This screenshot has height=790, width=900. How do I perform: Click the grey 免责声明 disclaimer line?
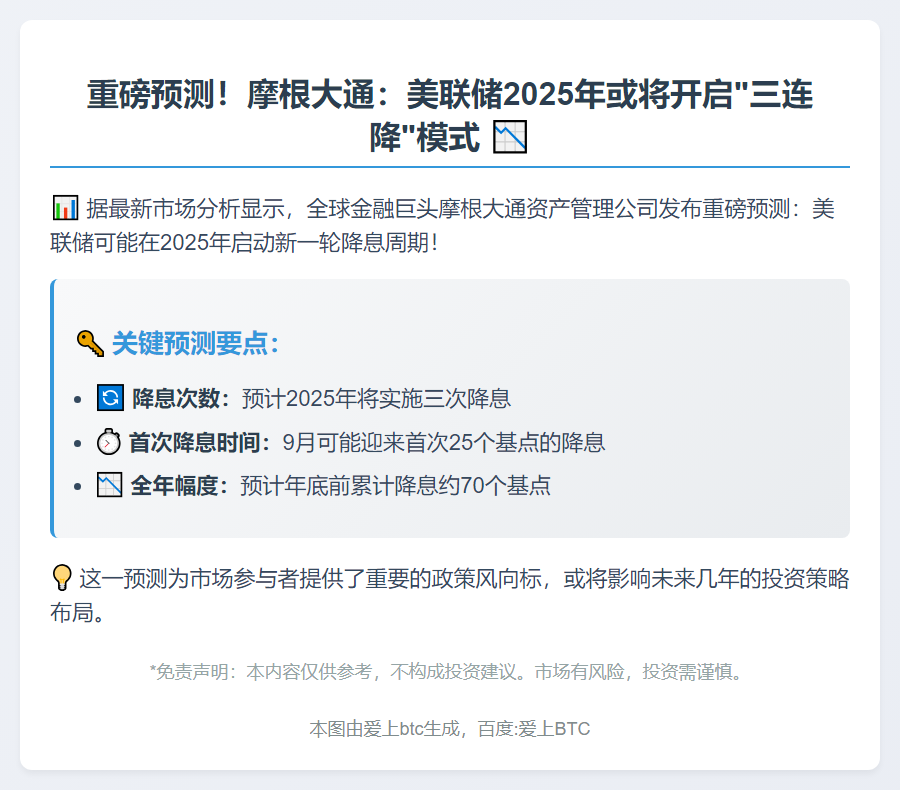pos(449,671)
